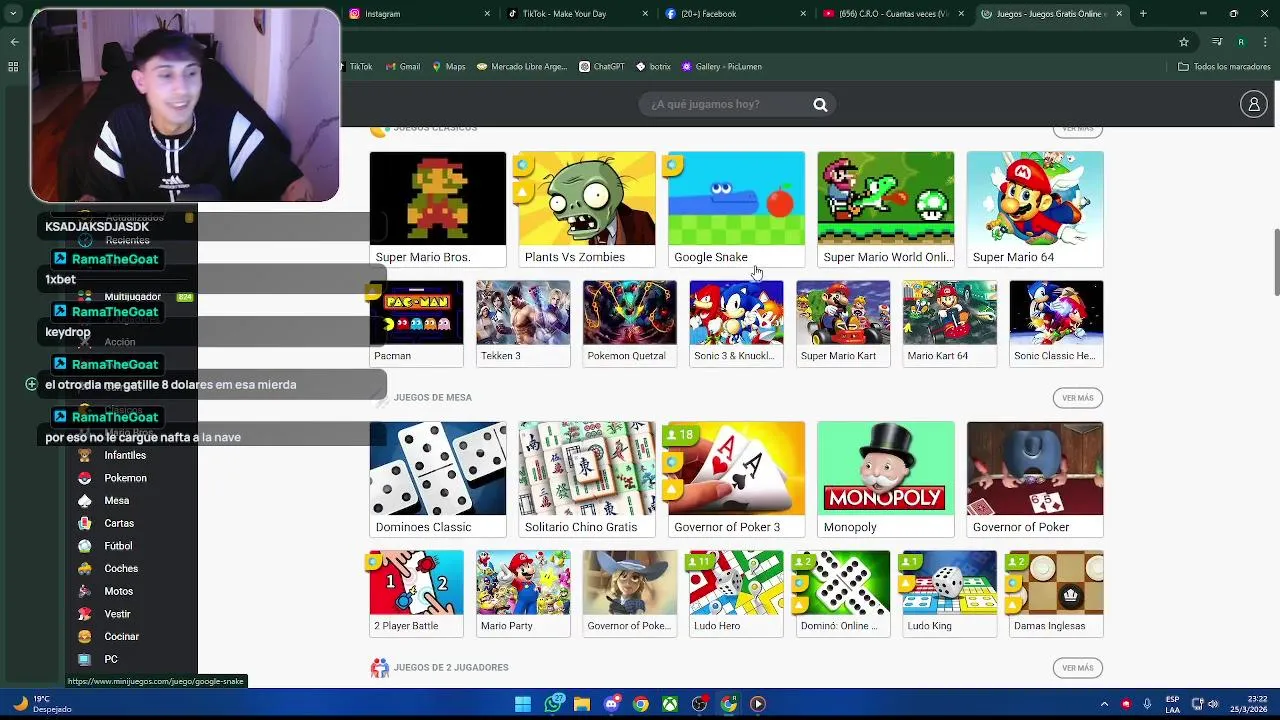Open File Explorer from the taskbar
The width and height of the screenshot is (1280, 720).
582,704
